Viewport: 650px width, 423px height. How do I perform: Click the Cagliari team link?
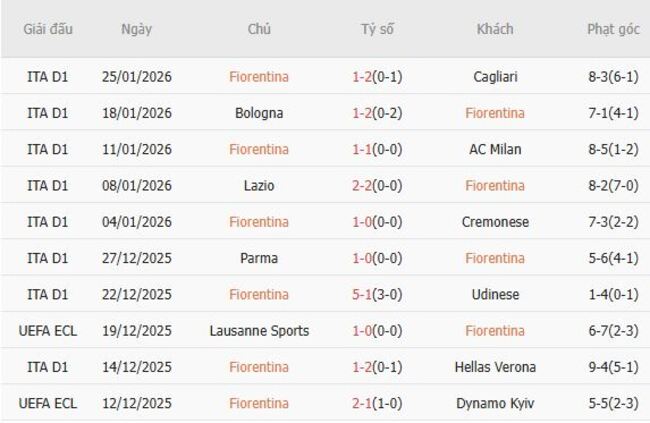tap(494, 76)
